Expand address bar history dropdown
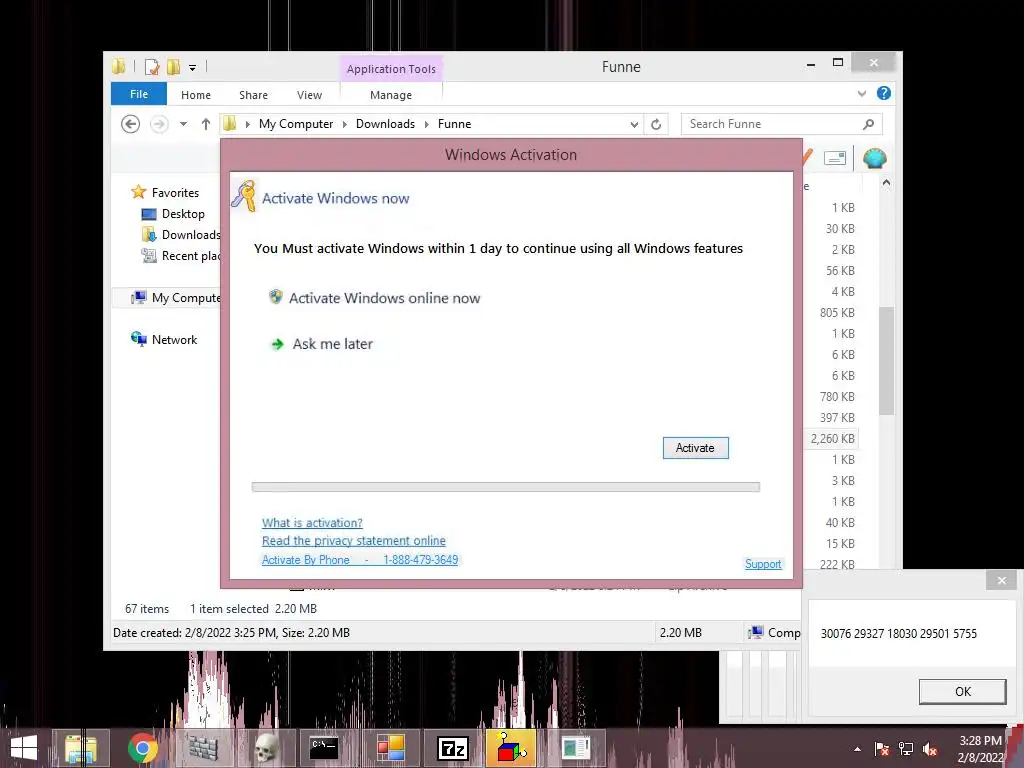This screenshot has height=768, width=1024. coord(633,124)
